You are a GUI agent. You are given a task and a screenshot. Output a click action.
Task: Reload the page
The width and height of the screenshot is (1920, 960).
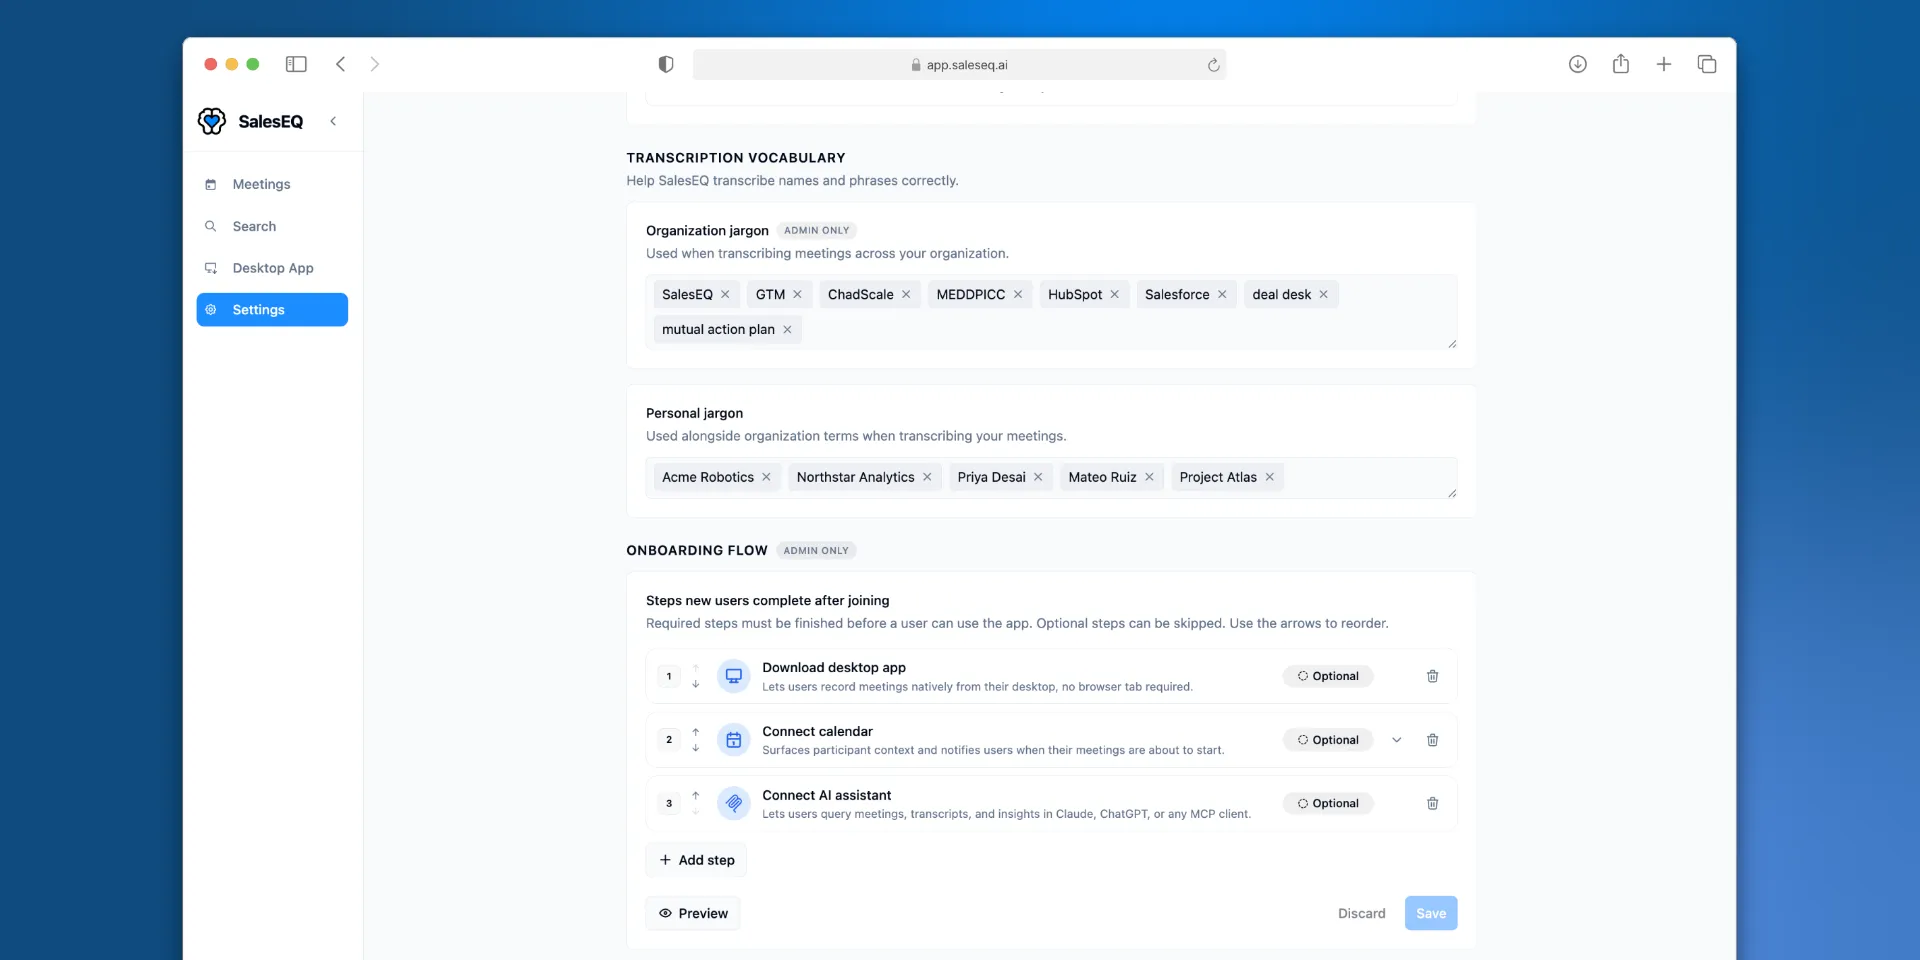[1213, 65]
